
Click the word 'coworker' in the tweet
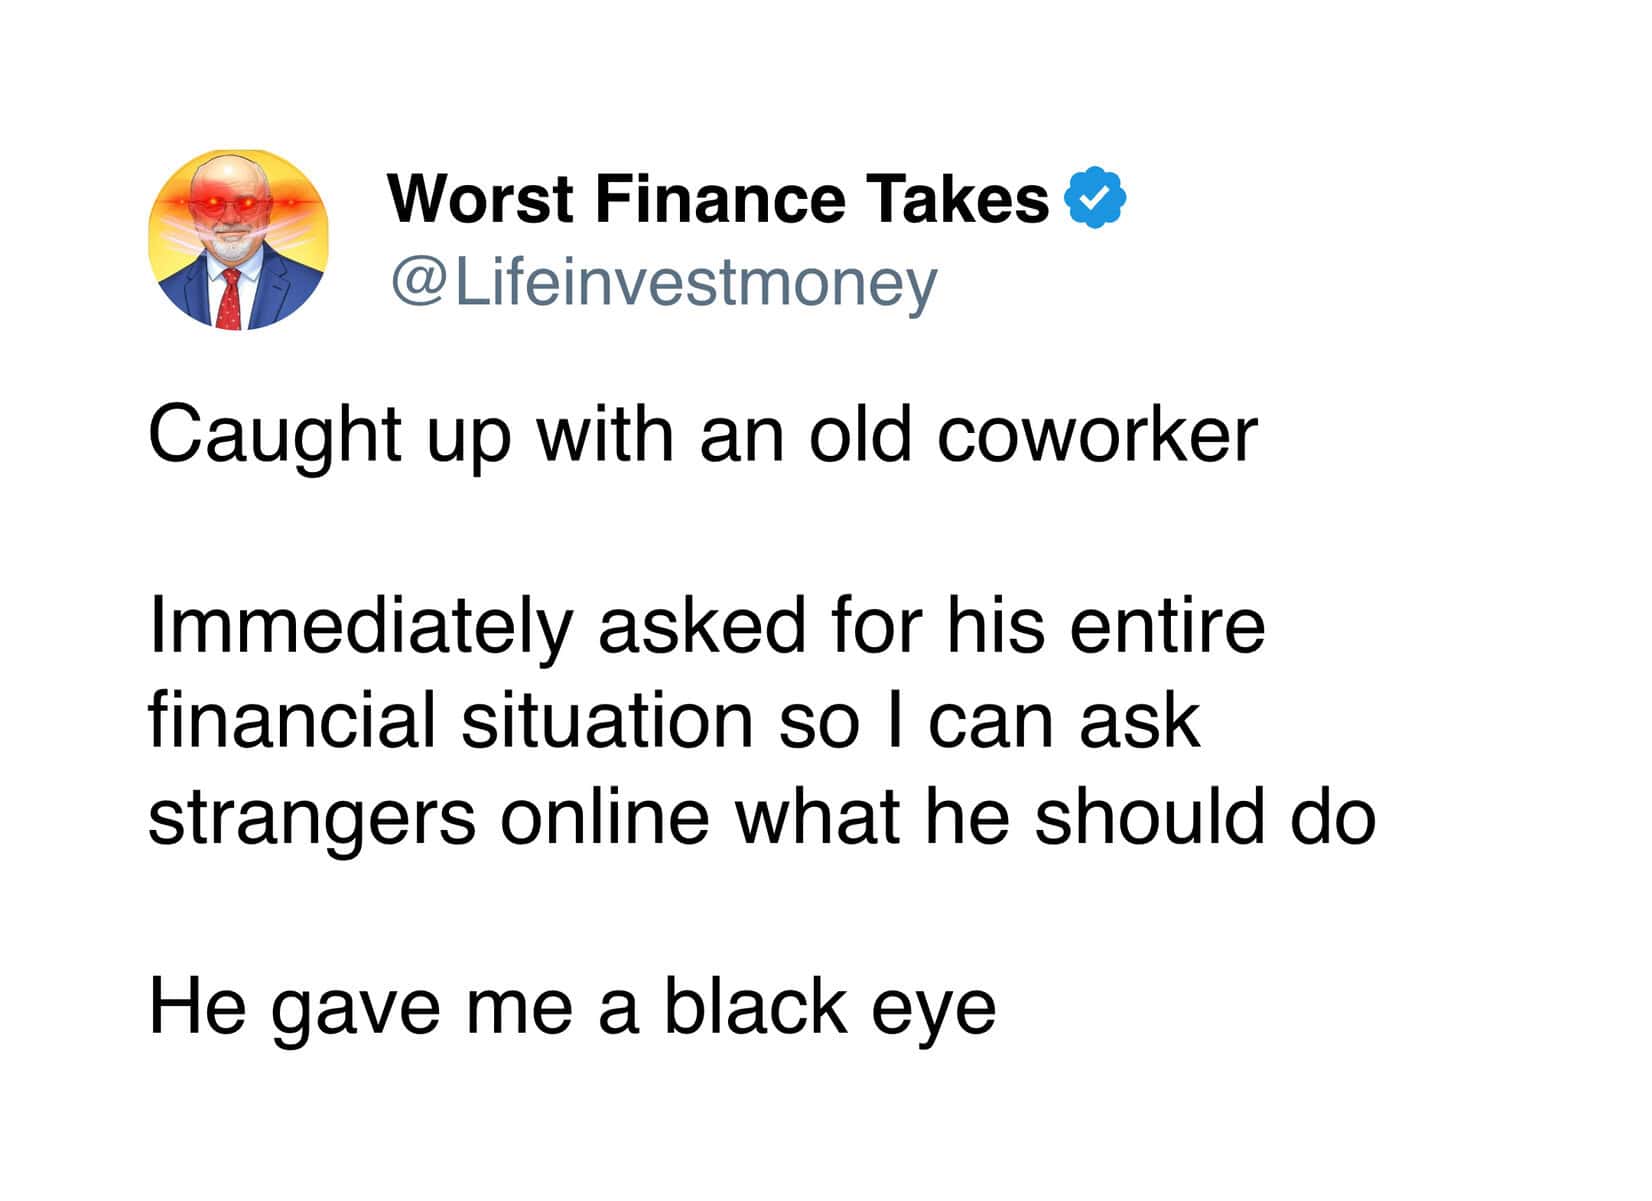(1096, 435)
